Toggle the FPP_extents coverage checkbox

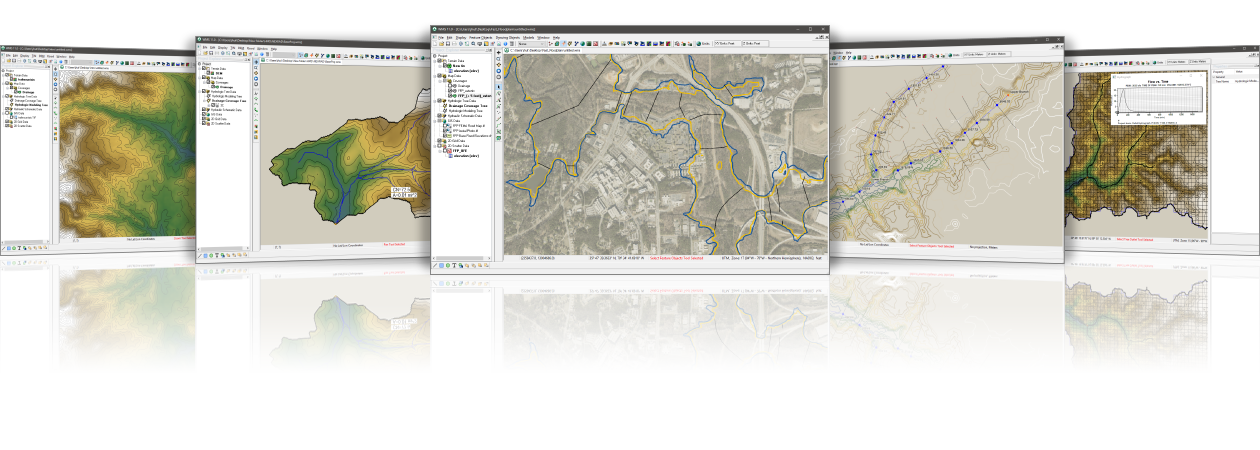click(450, 91)
